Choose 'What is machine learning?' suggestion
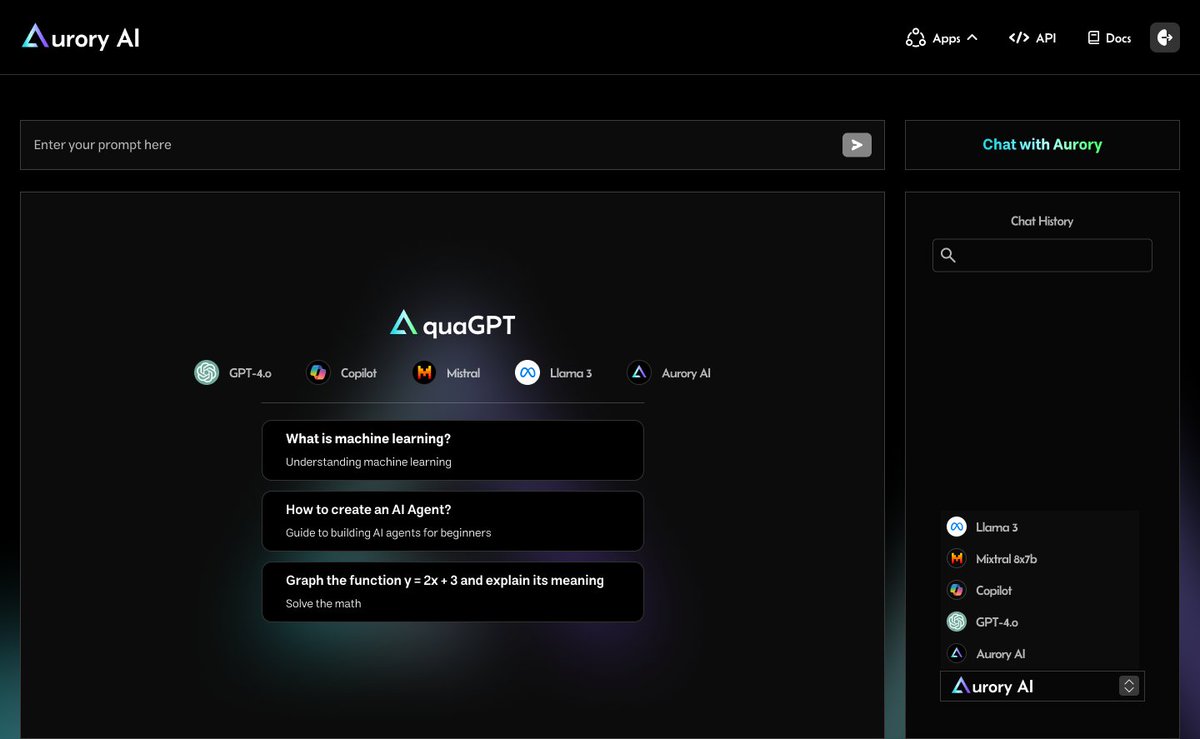The height and width of the screenshot is (739, 1200). pyautogui.click(x=452, y=450)
